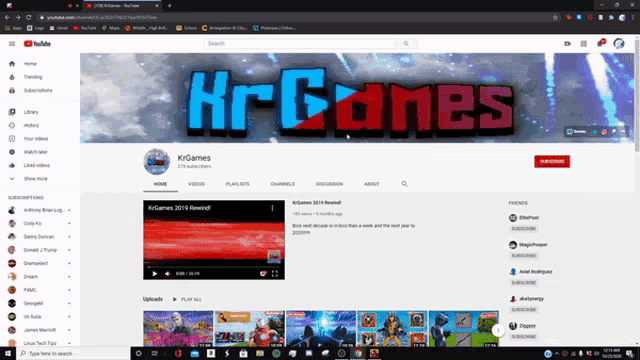
Task: Switch to the About tab
Action: [x=372, y=184]
